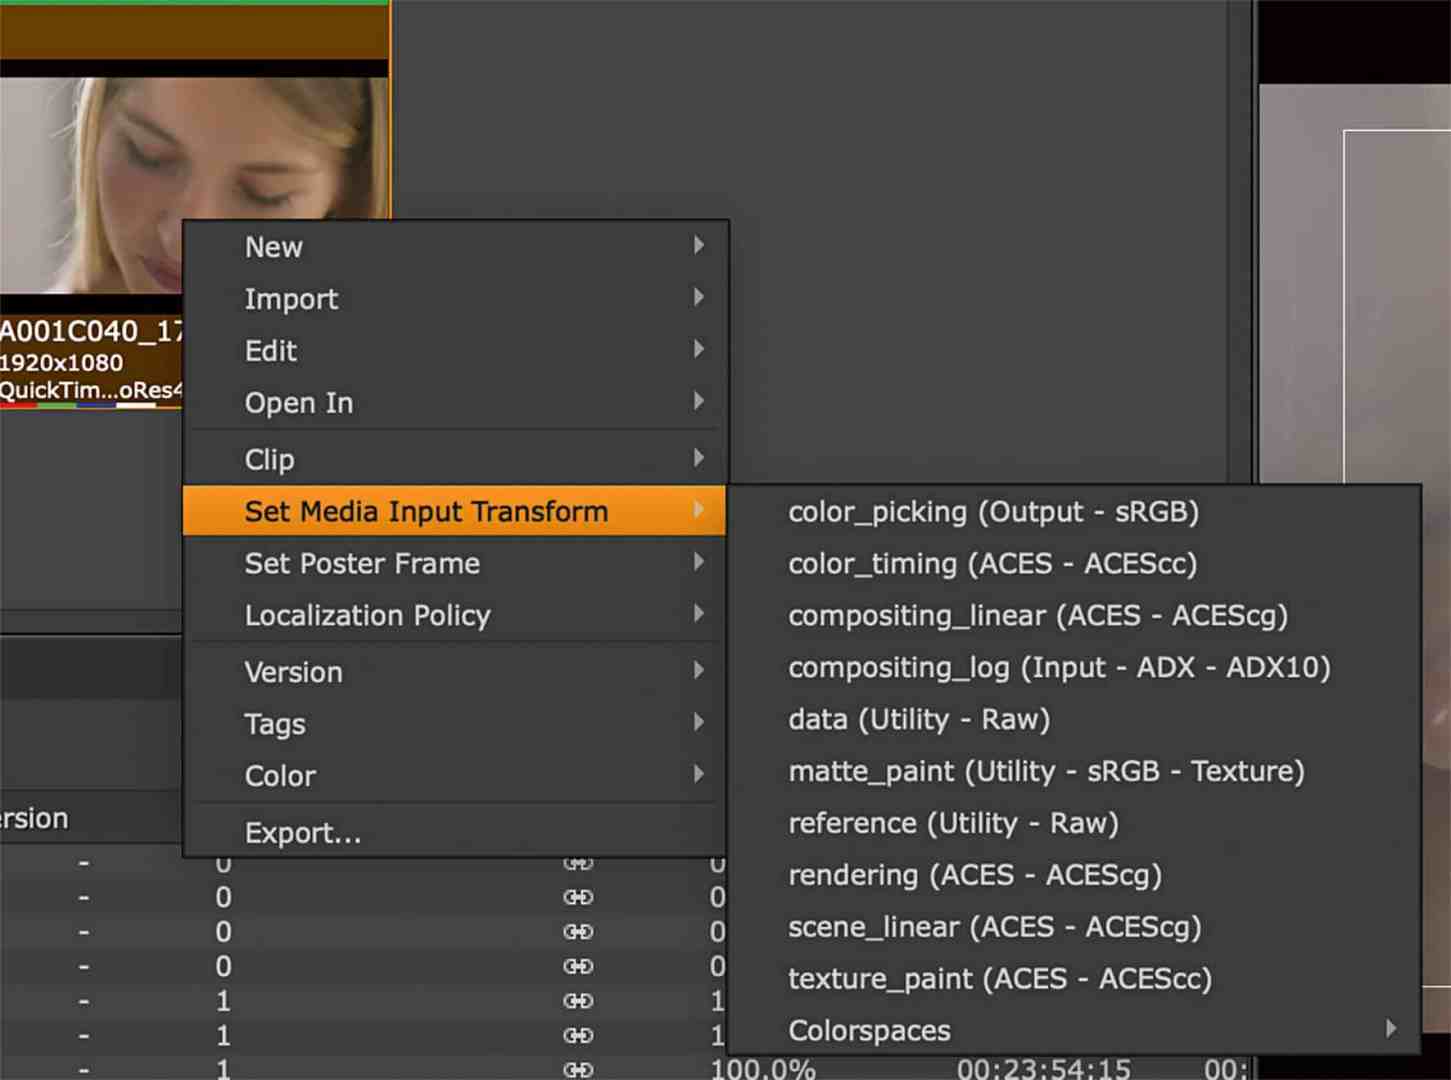Screen dimensions: 1451x1080
Task: Select rendering (ACES - ACEScg) colorspace
Action: [x=975, y=875]
